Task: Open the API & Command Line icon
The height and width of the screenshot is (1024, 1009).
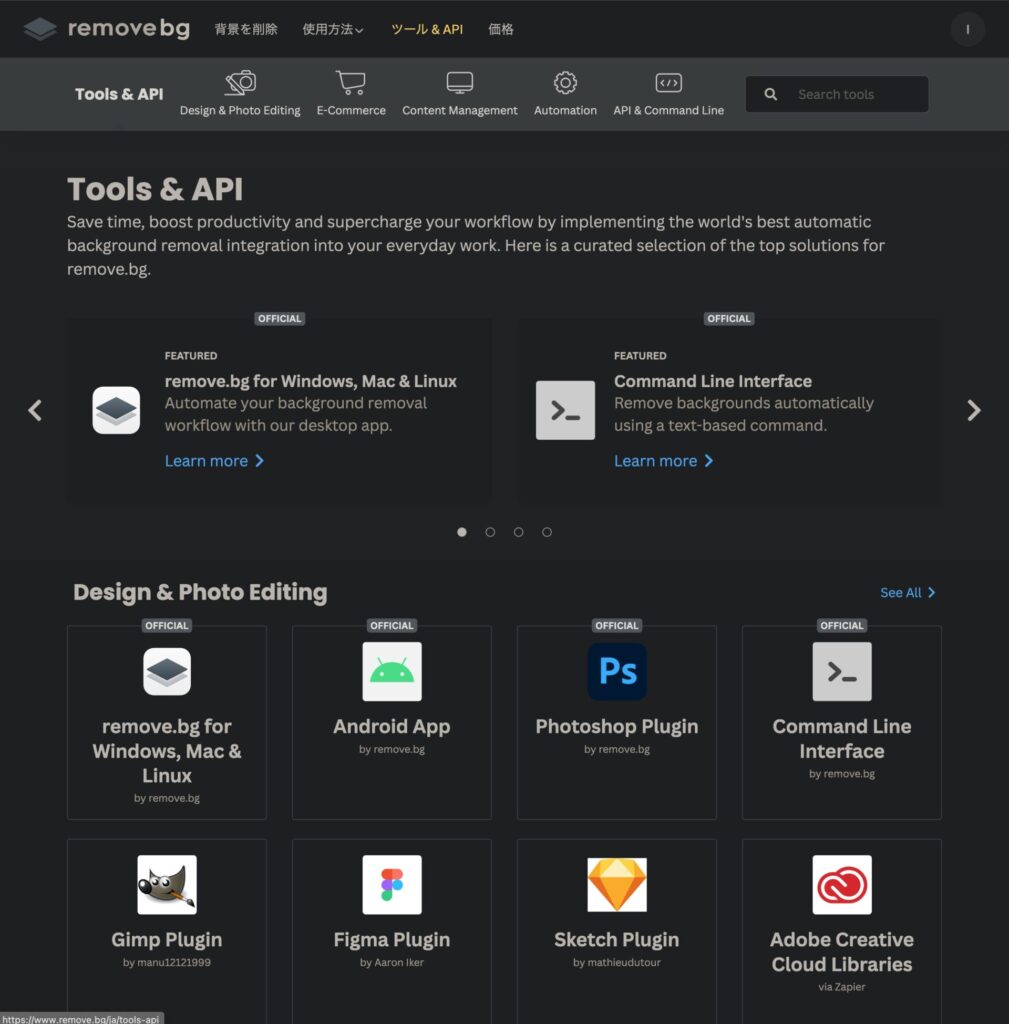Action: [668, 83]
